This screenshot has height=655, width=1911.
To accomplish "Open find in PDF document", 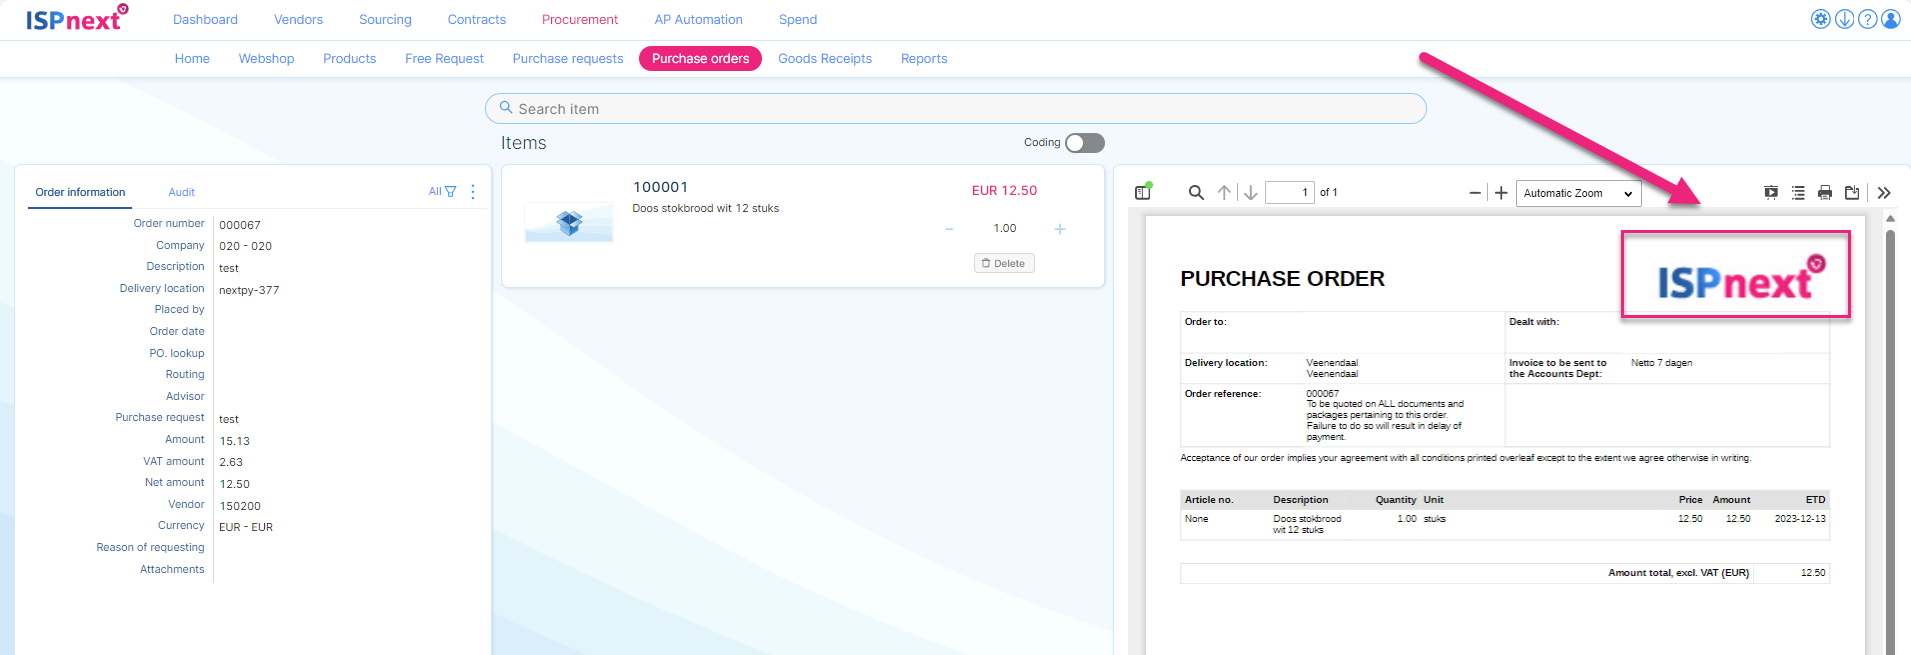I will point(1195,192).
